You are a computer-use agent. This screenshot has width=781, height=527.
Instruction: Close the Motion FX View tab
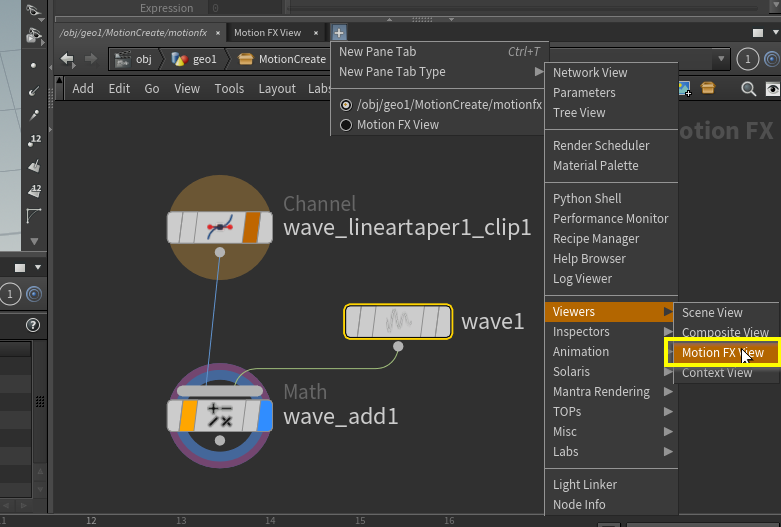coord(316,33)
